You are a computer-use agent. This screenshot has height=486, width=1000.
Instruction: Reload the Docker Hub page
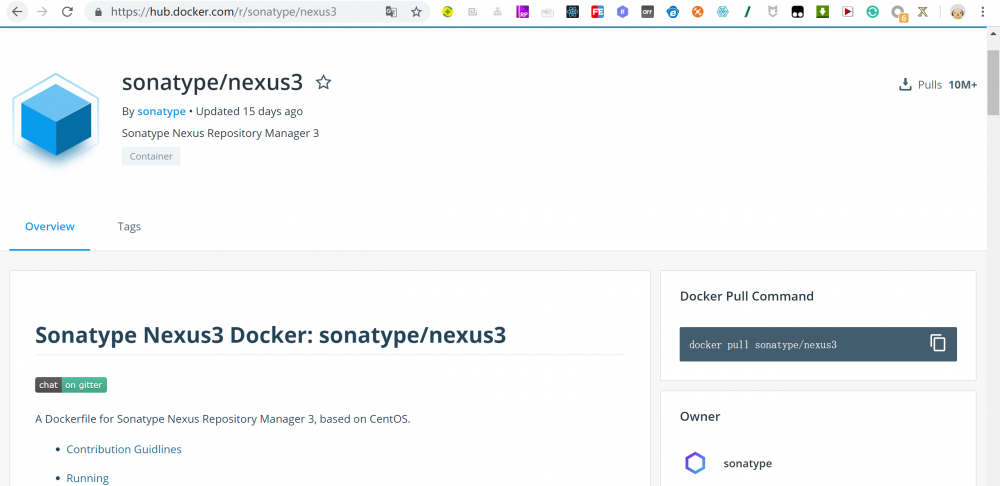coord(67,12)
